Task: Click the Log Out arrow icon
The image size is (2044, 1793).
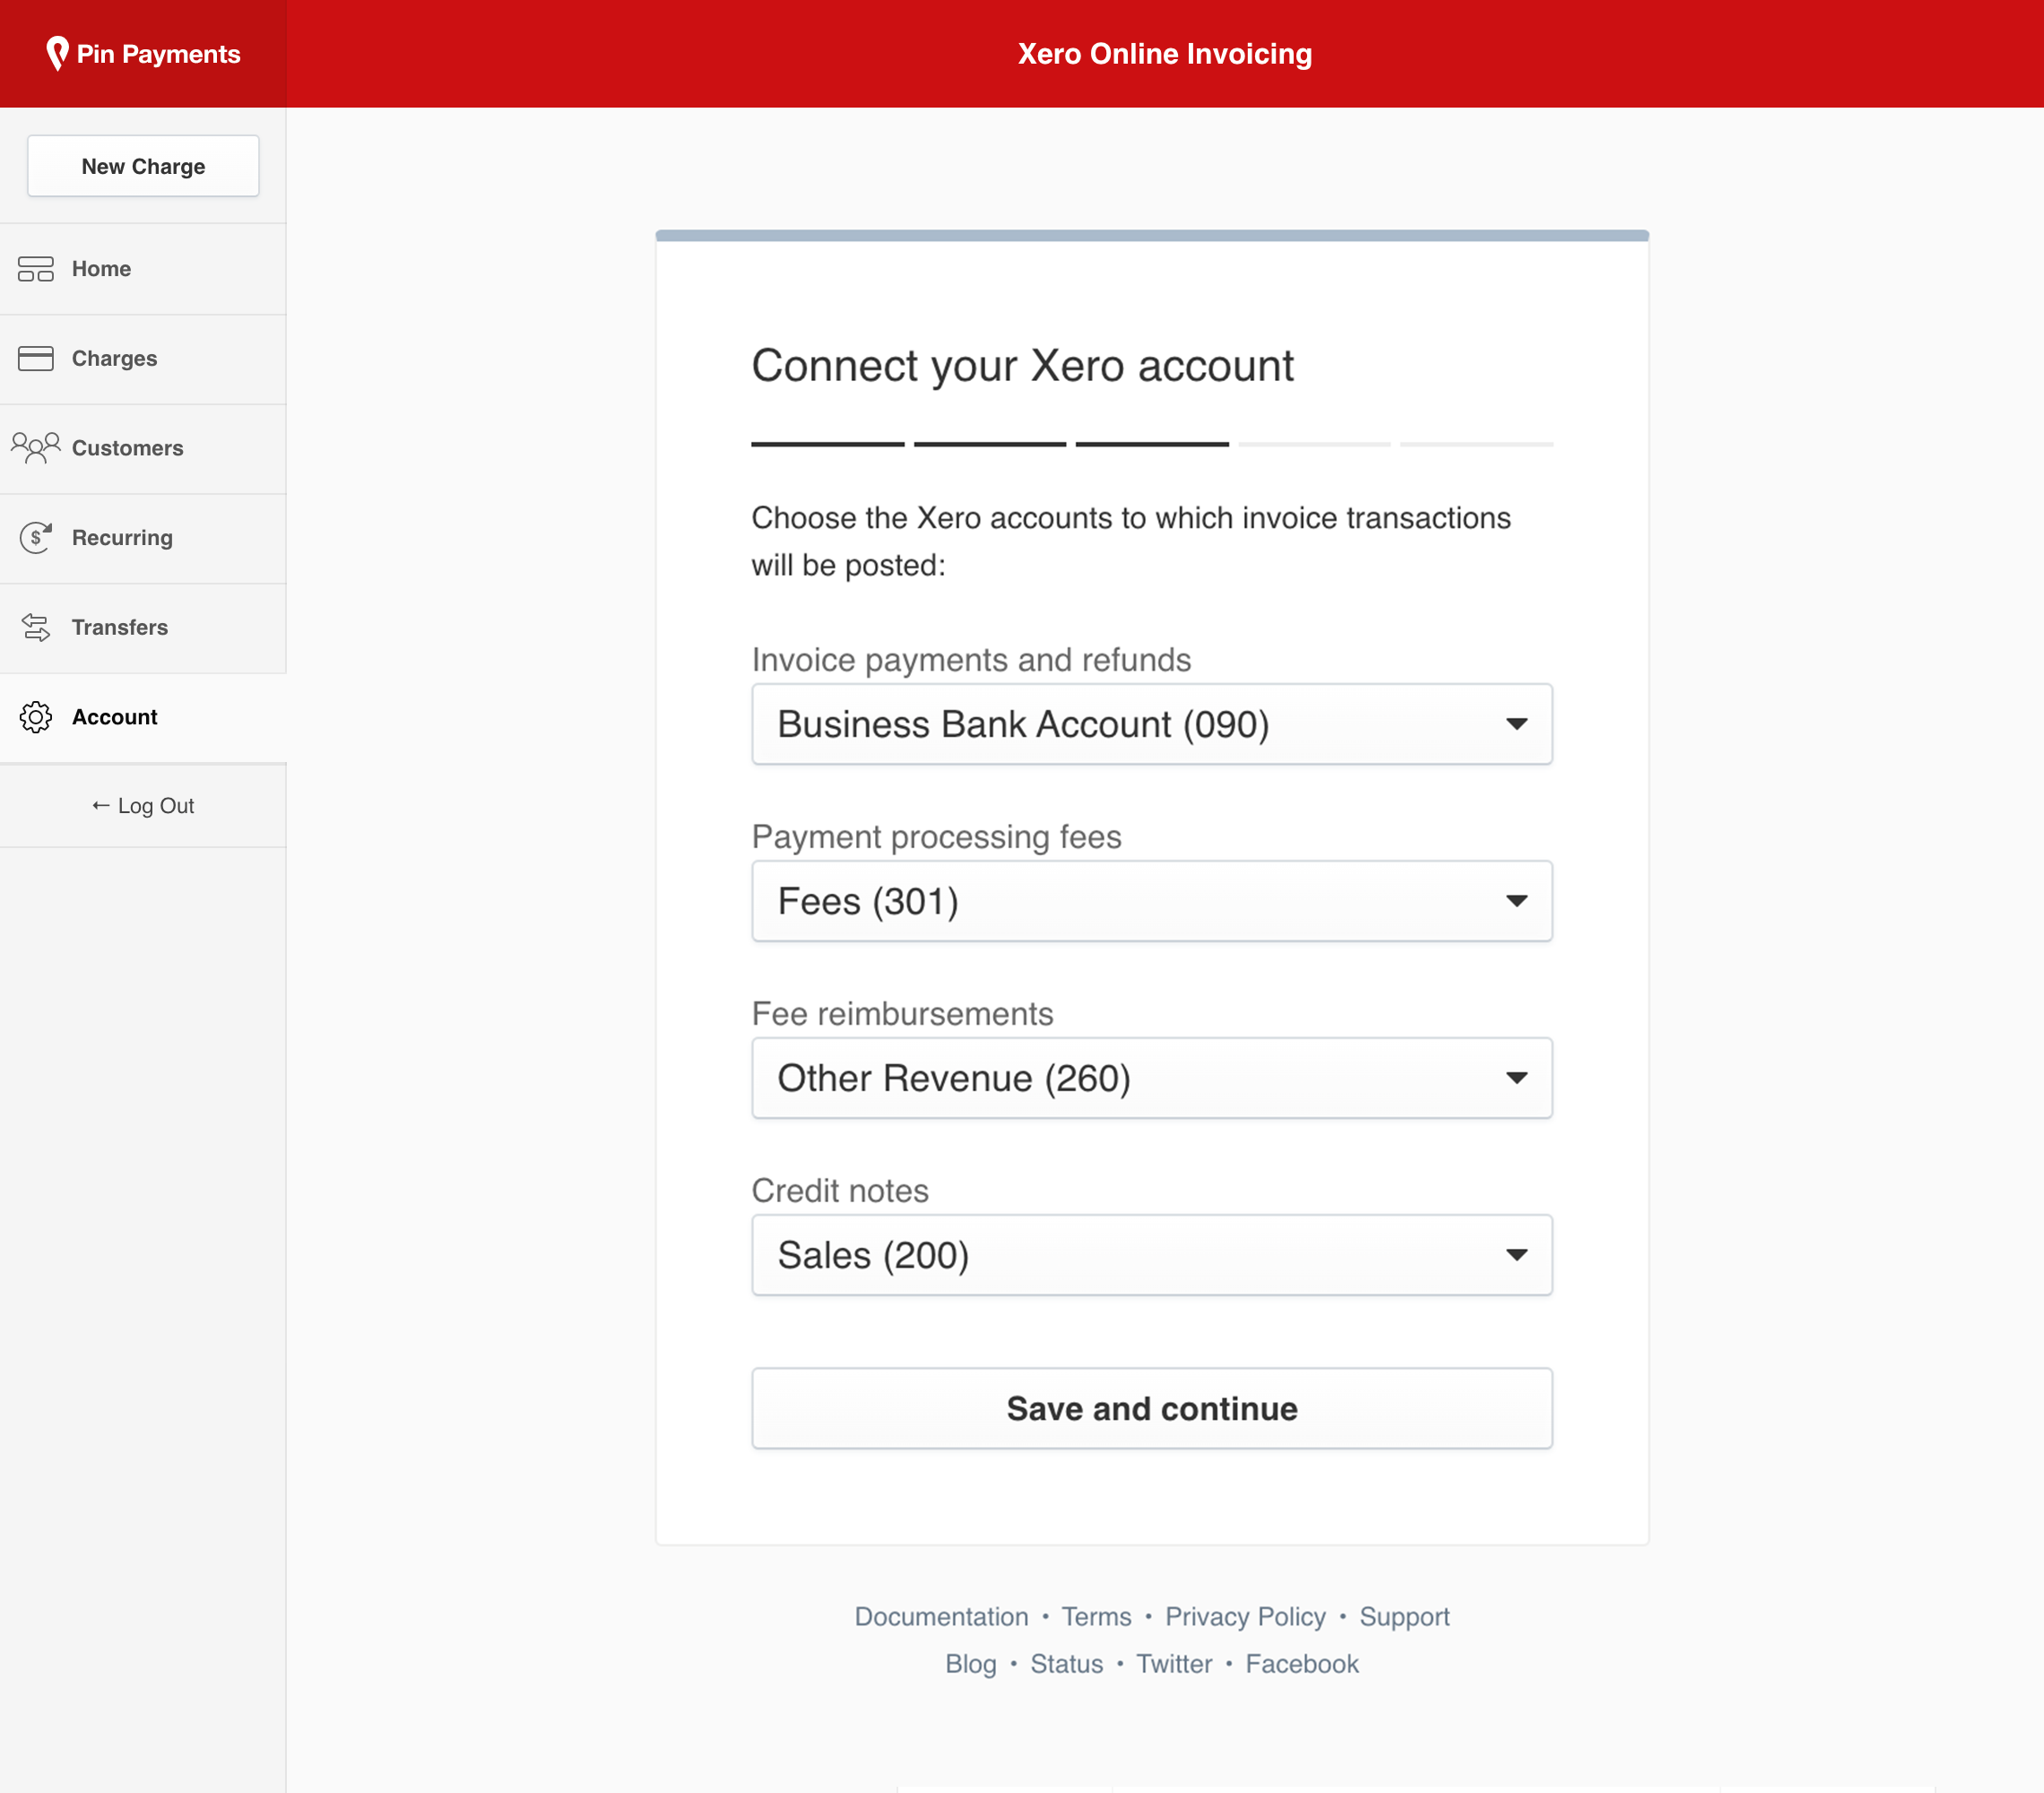Action: [100, 806]
